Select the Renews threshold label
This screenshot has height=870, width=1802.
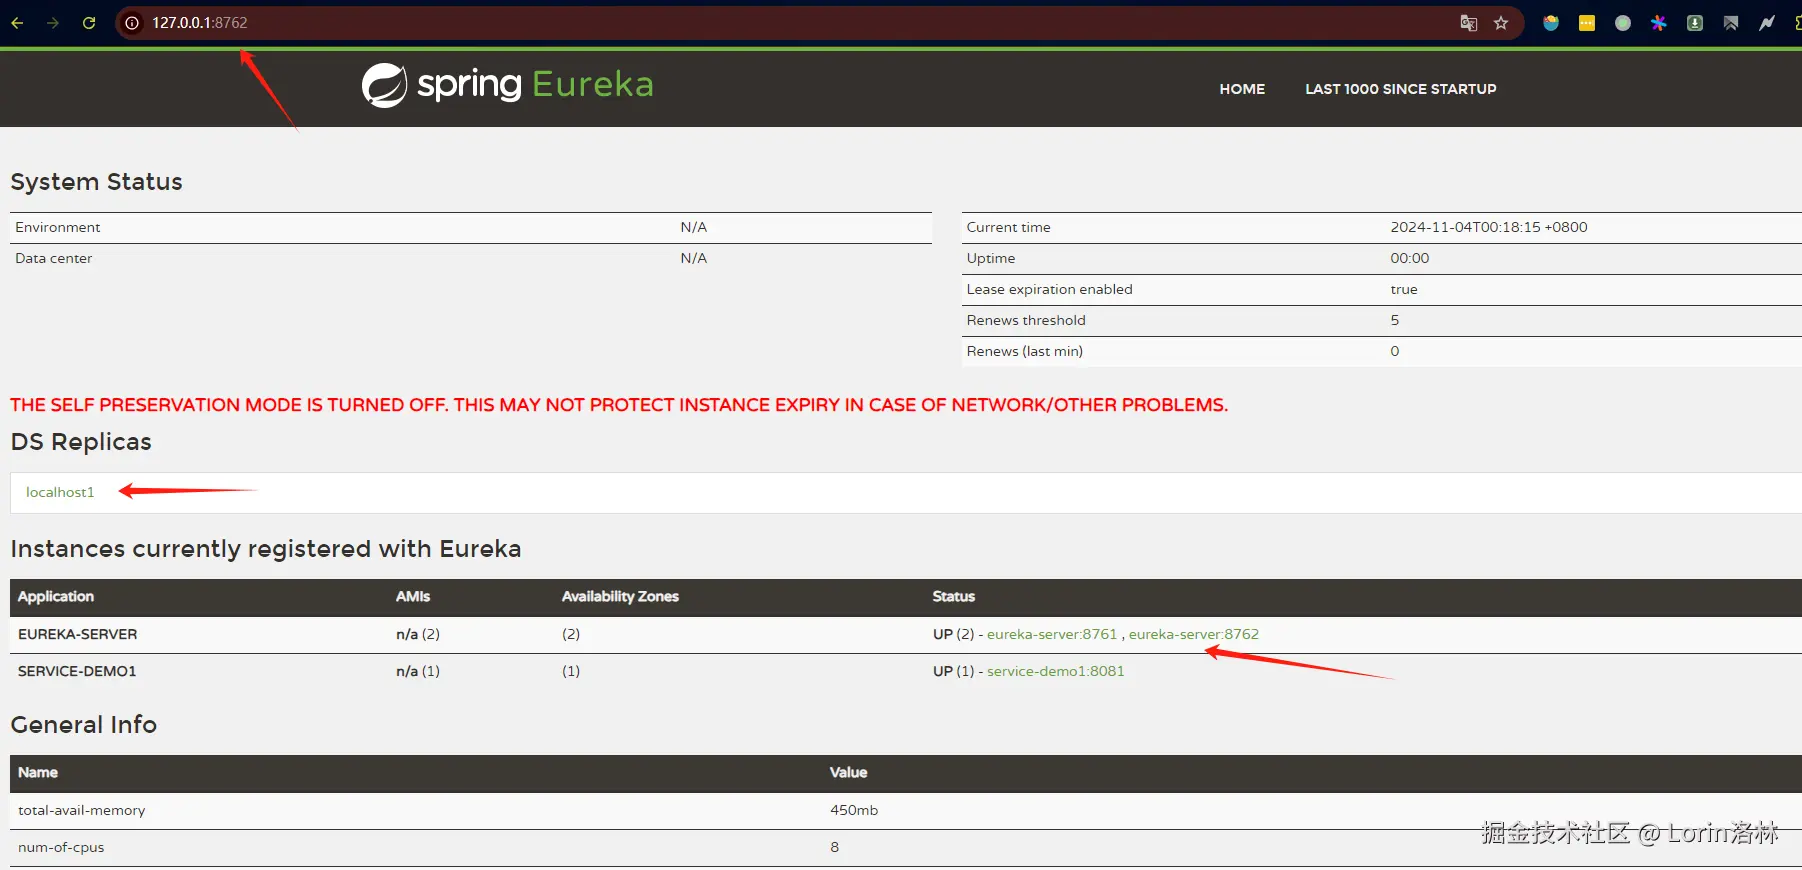(1026, 320)
